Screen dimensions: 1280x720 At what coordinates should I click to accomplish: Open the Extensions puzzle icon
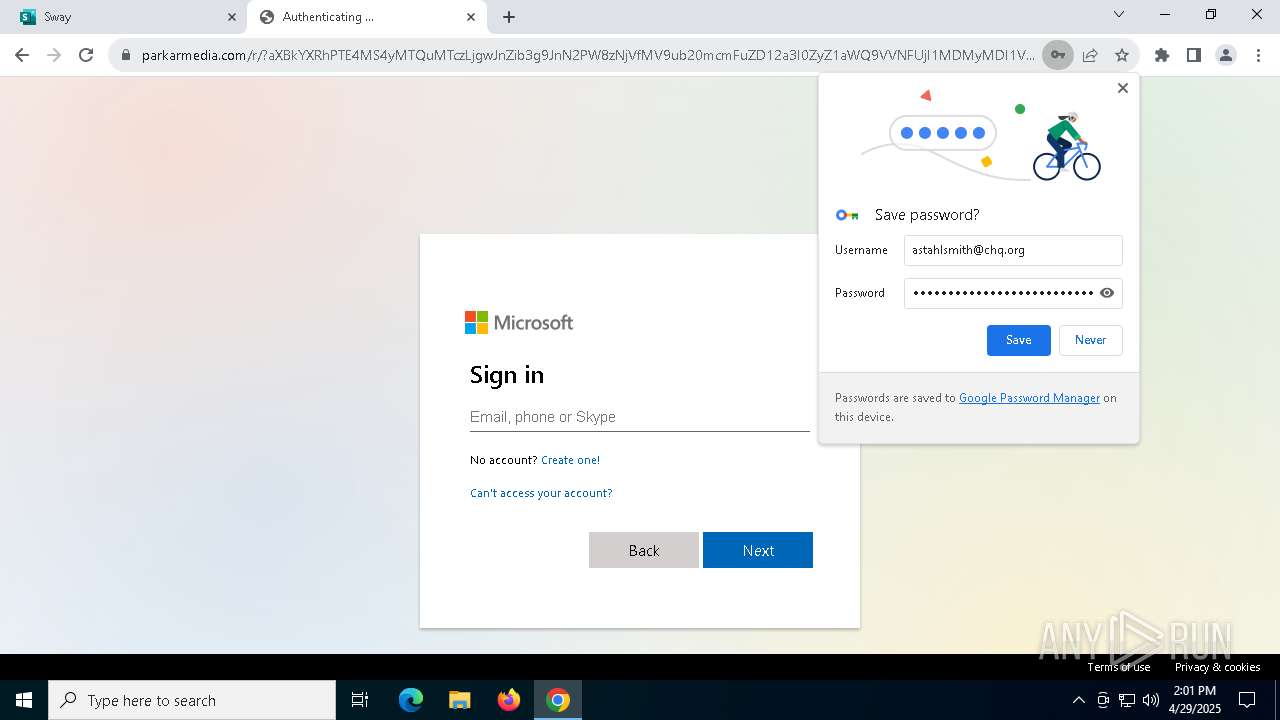[1162, 55]
